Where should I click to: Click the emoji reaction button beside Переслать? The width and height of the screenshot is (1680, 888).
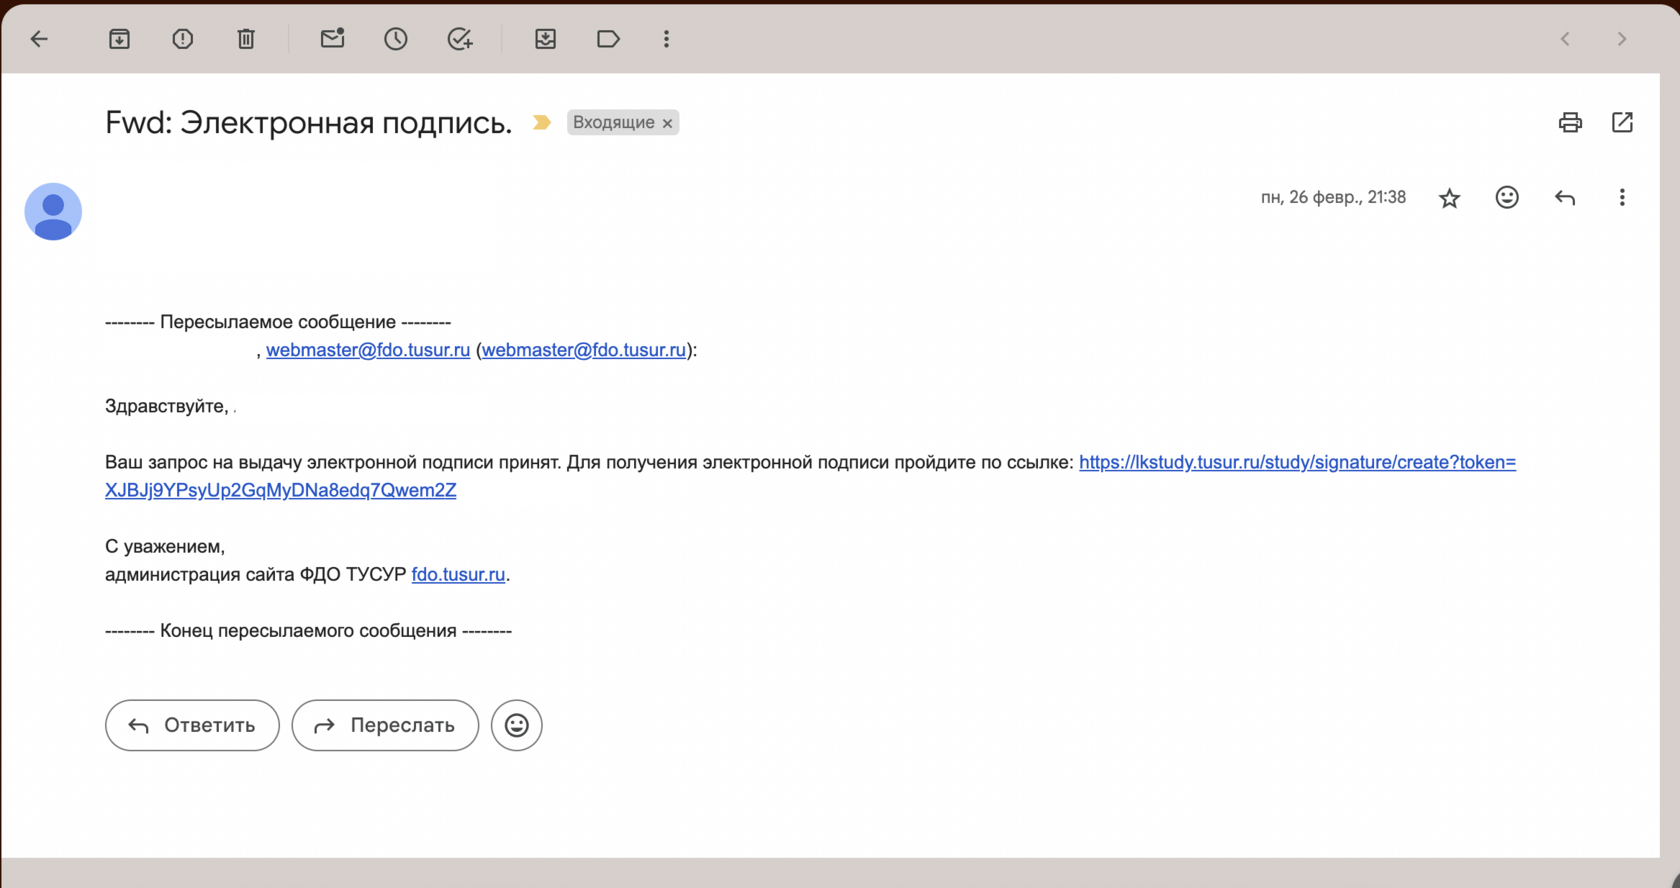[x=517, y=725]
